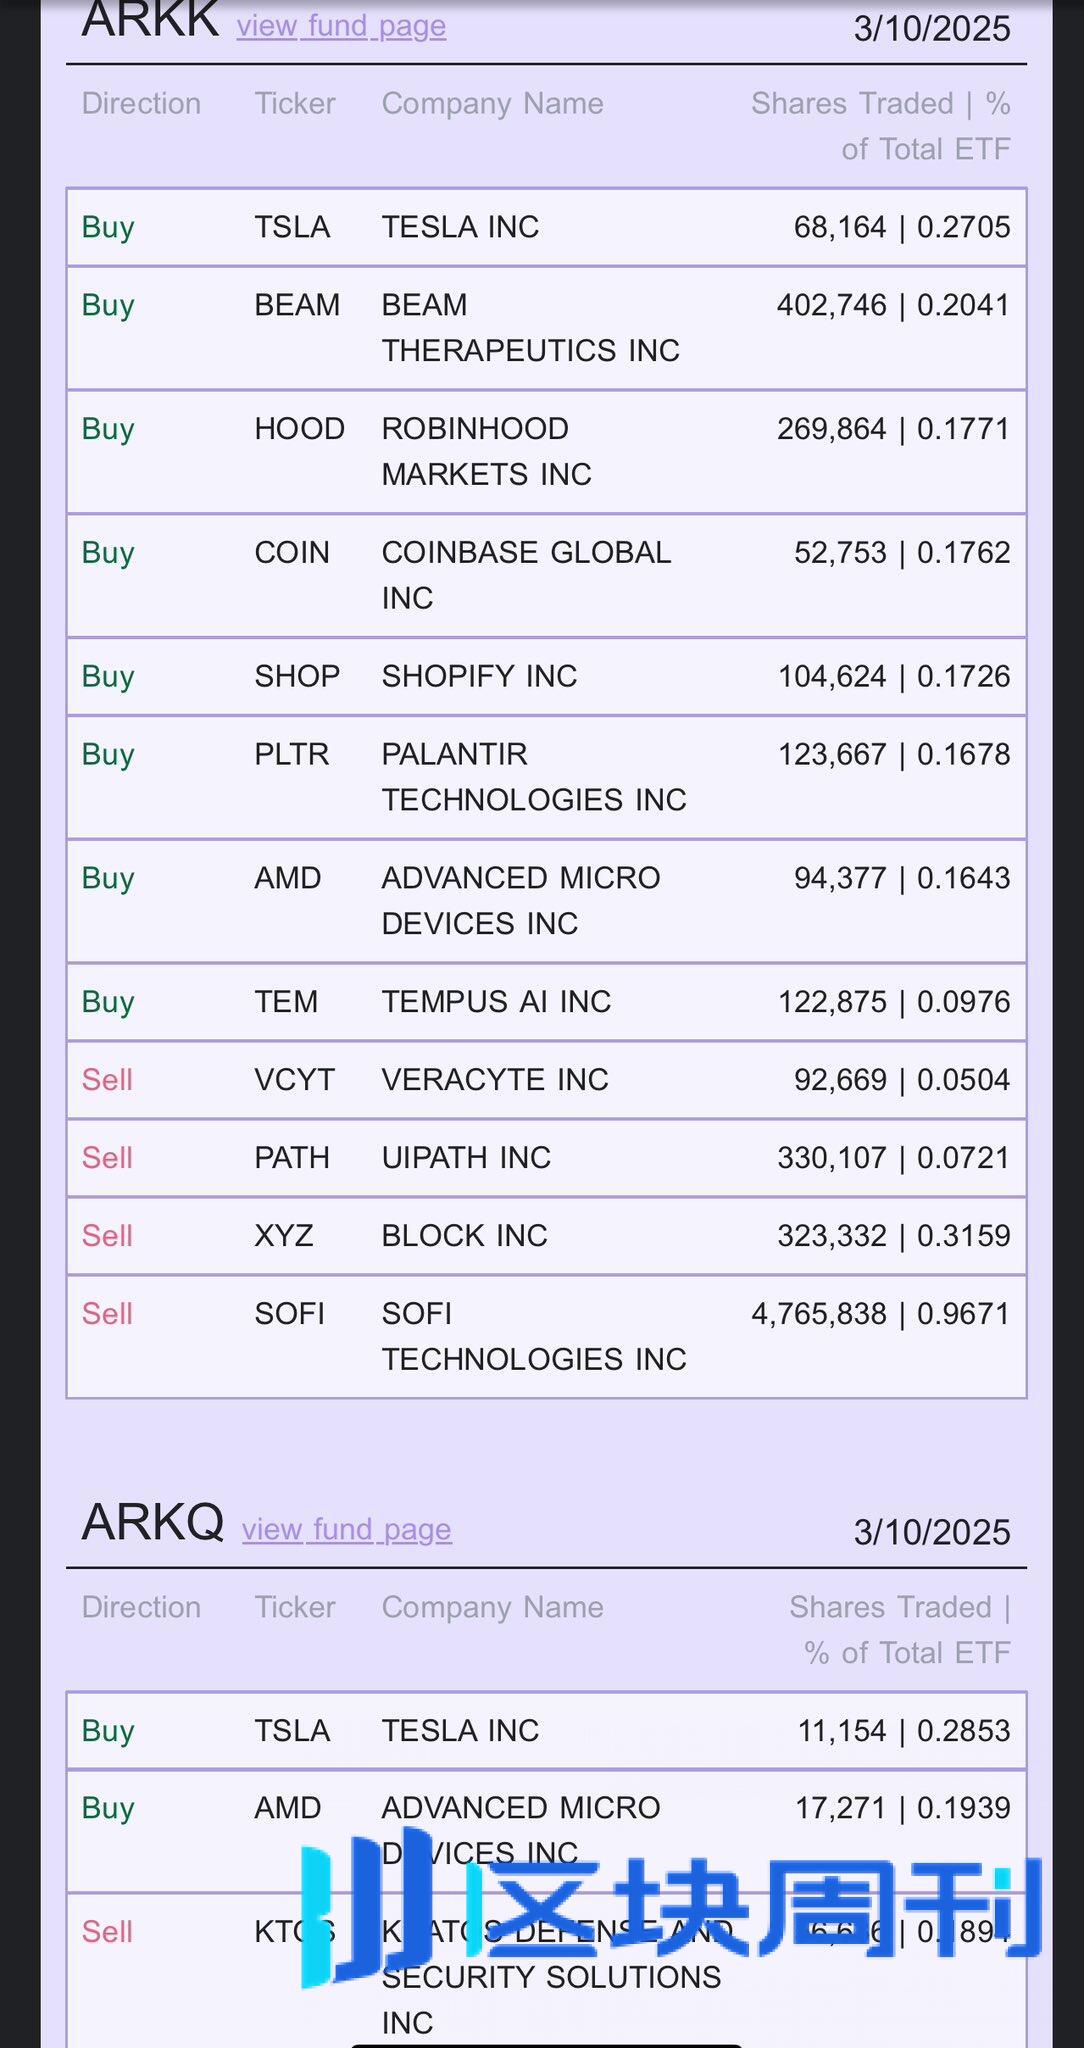
Task: Select the XYZ Block Inc sell row
Action: pos(546,1236)
